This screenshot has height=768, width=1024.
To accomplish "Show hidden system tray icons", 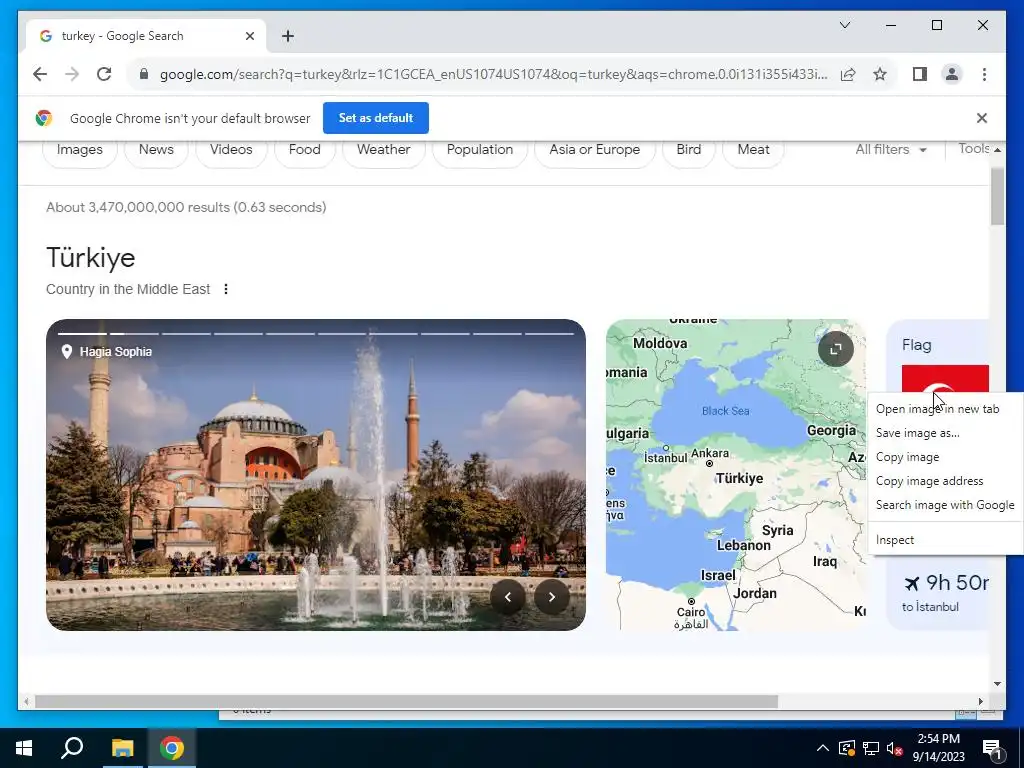I will click(823, 748).
